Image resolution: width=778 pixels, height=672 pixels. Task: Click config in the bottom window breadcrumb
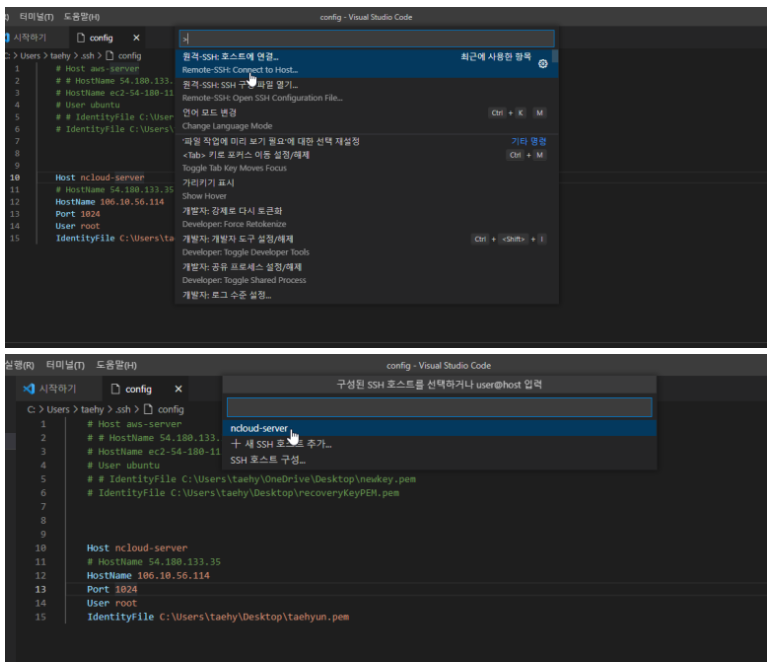(171, 409)
